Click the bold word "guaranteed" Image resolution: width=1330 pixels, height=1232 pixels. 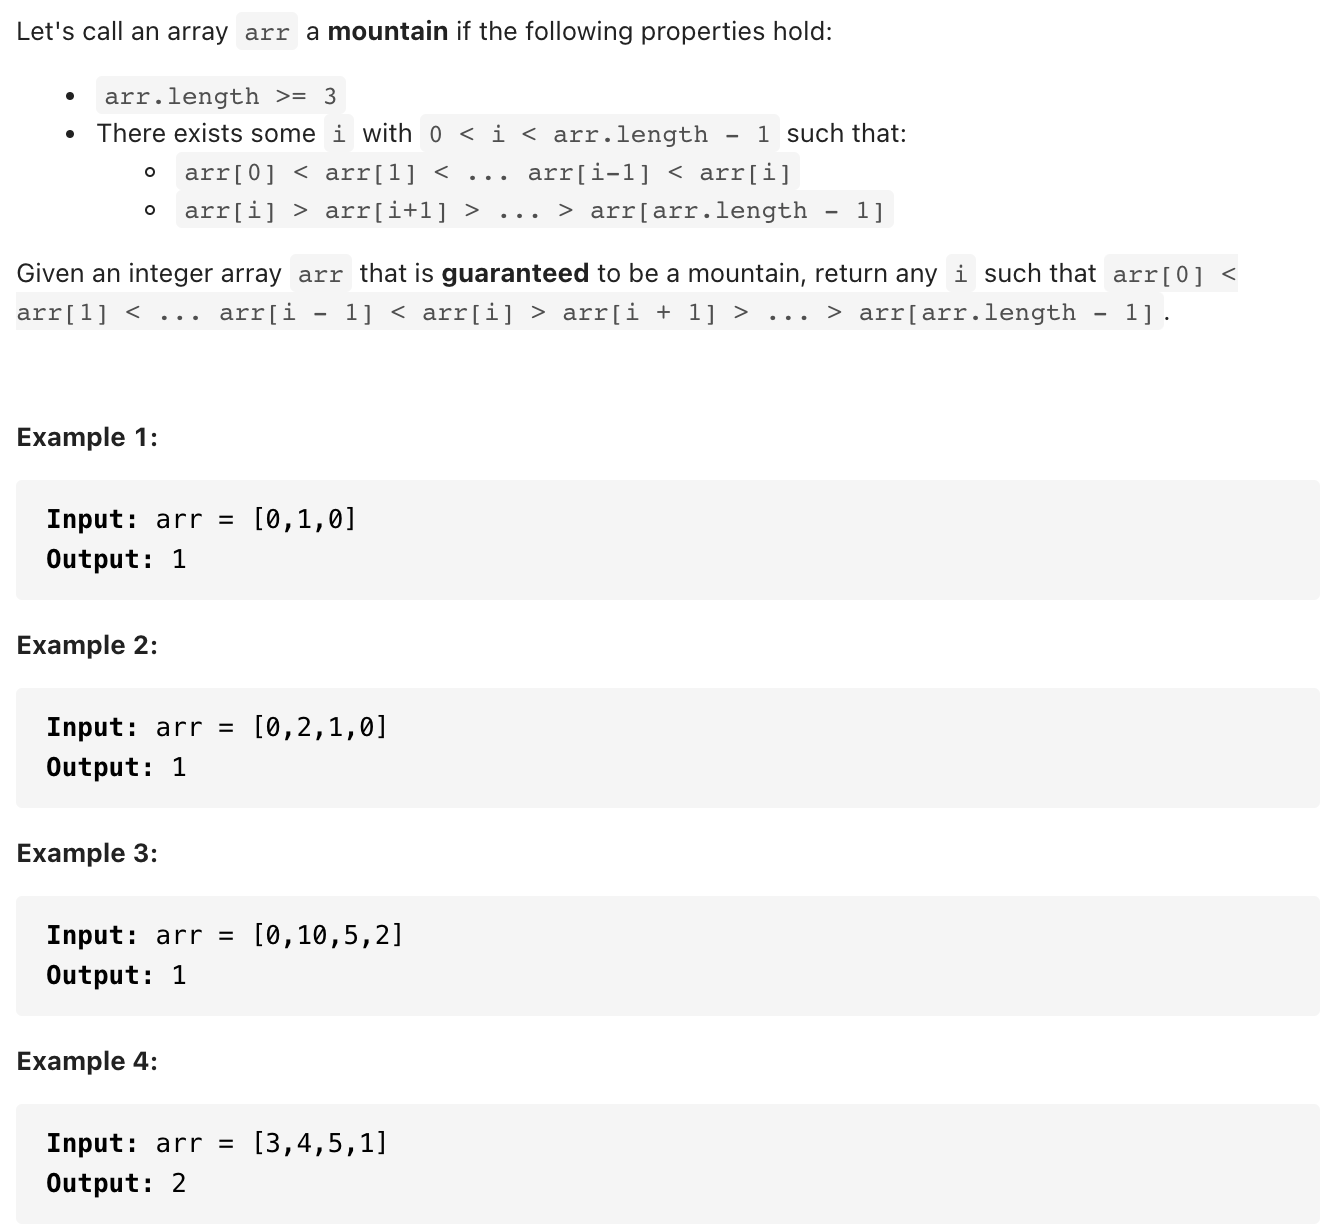click(x=515, y=274)
